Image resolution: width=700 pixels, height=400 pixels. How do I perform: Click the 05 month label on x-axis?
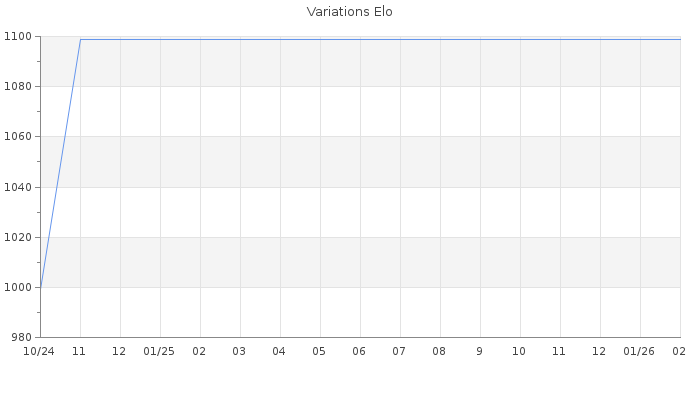[319, 352]
